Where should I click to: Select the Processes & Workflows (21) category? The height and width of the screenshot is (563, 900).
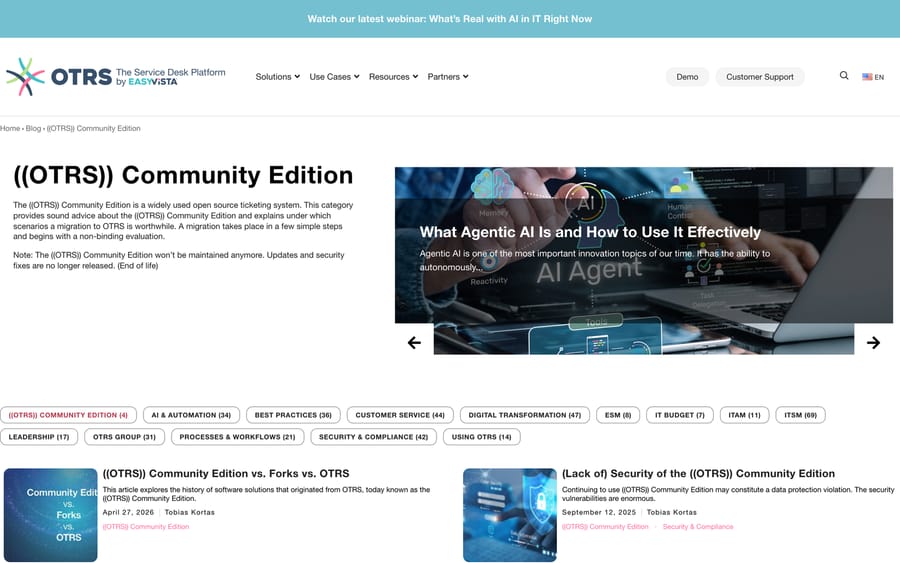[238, 437]
